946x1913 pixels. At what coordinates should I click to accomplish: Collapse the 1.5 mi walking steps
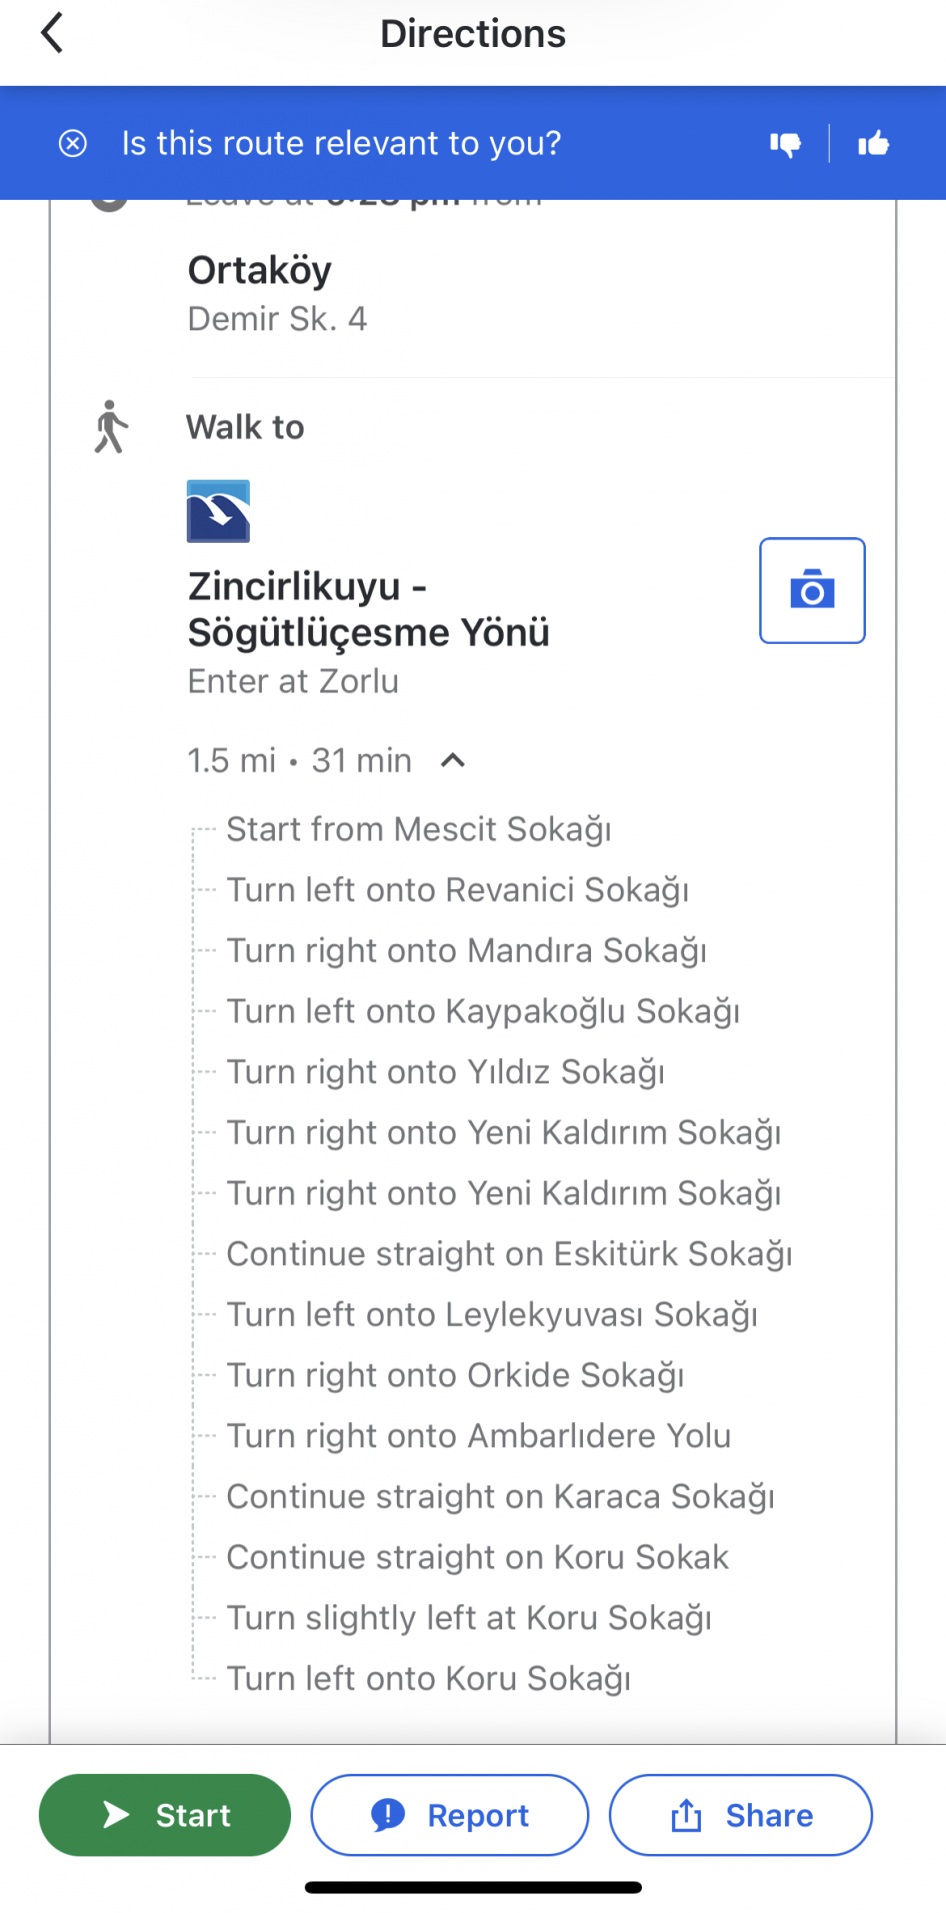tap(453, 761)
